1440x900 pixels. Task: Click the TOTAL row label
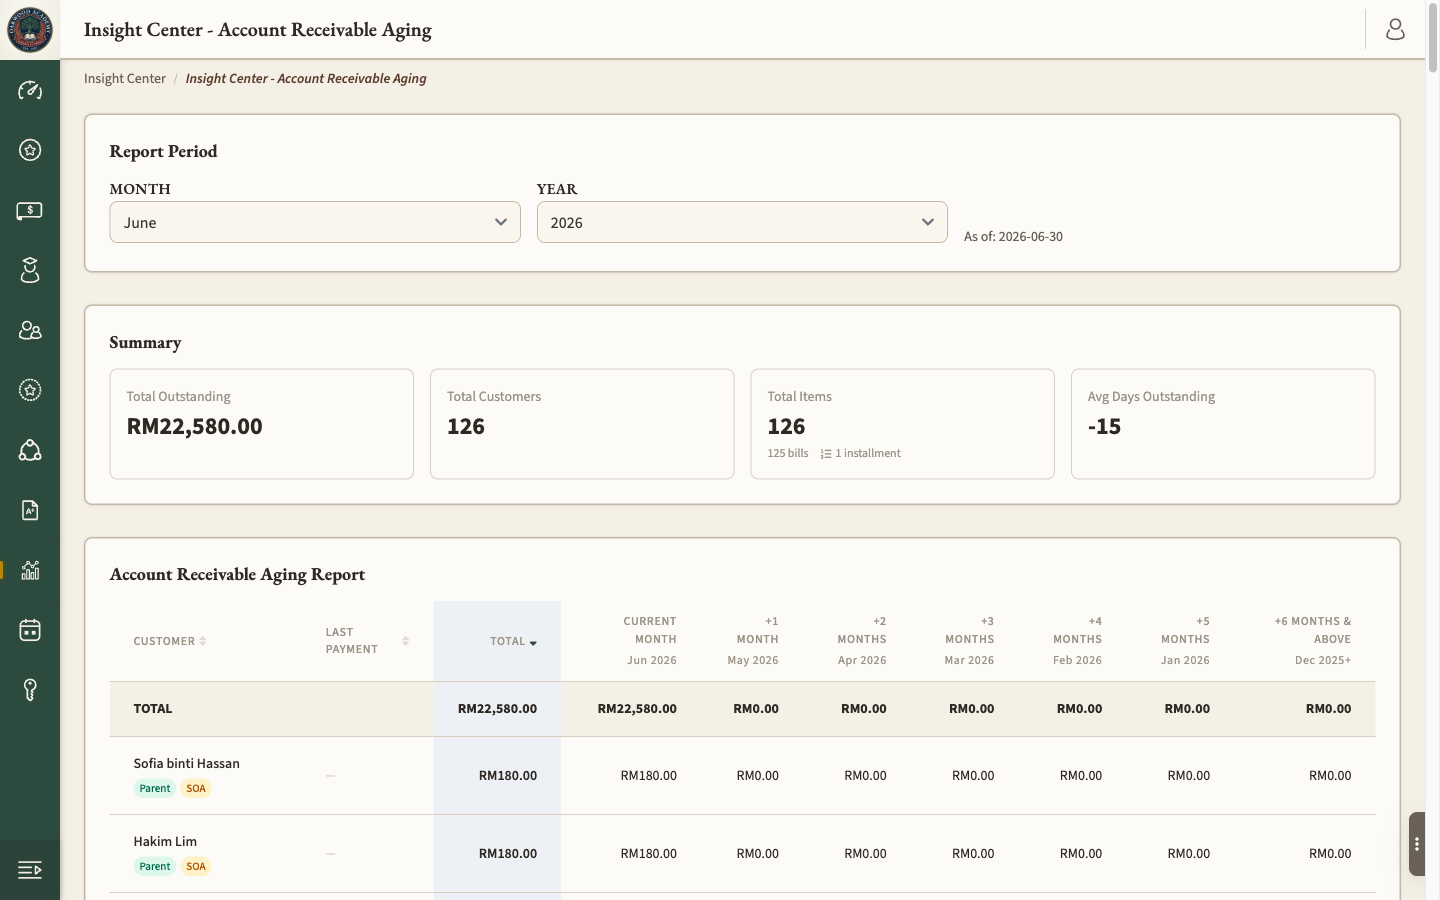point(153,708)
